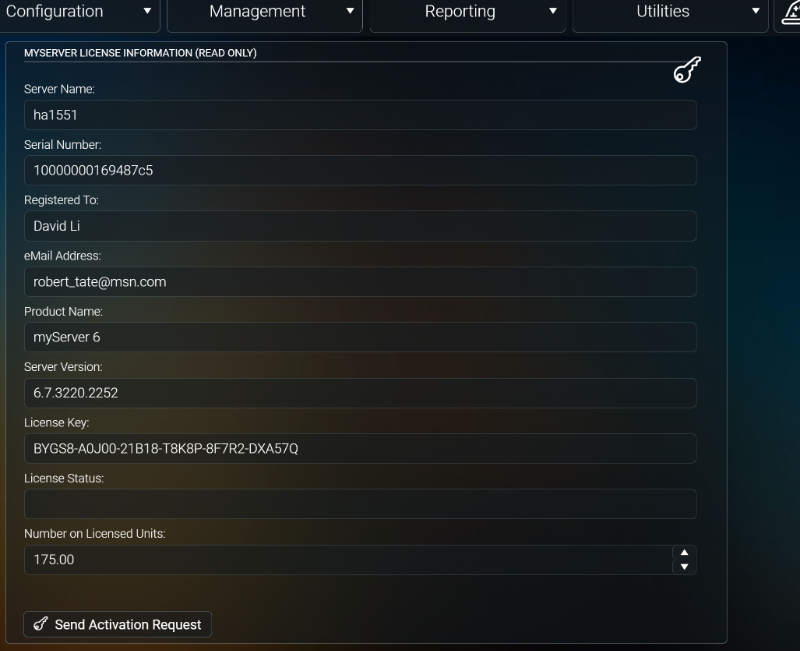This screenshot has height=651, width=800.
Task: Click the Server Name label
Action: (x=59, y=89)
